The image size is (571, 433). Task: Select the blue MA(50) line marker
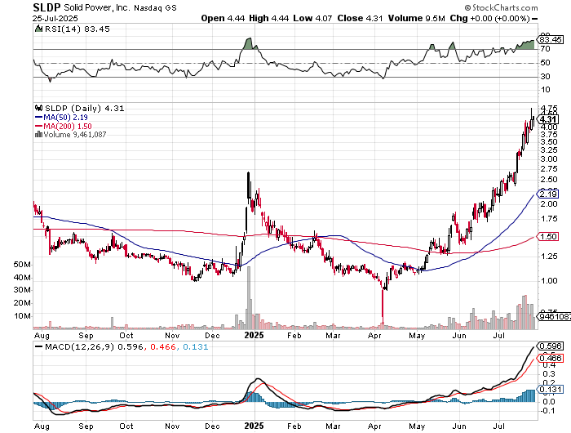pyautogui.click(x=38, y=117)
